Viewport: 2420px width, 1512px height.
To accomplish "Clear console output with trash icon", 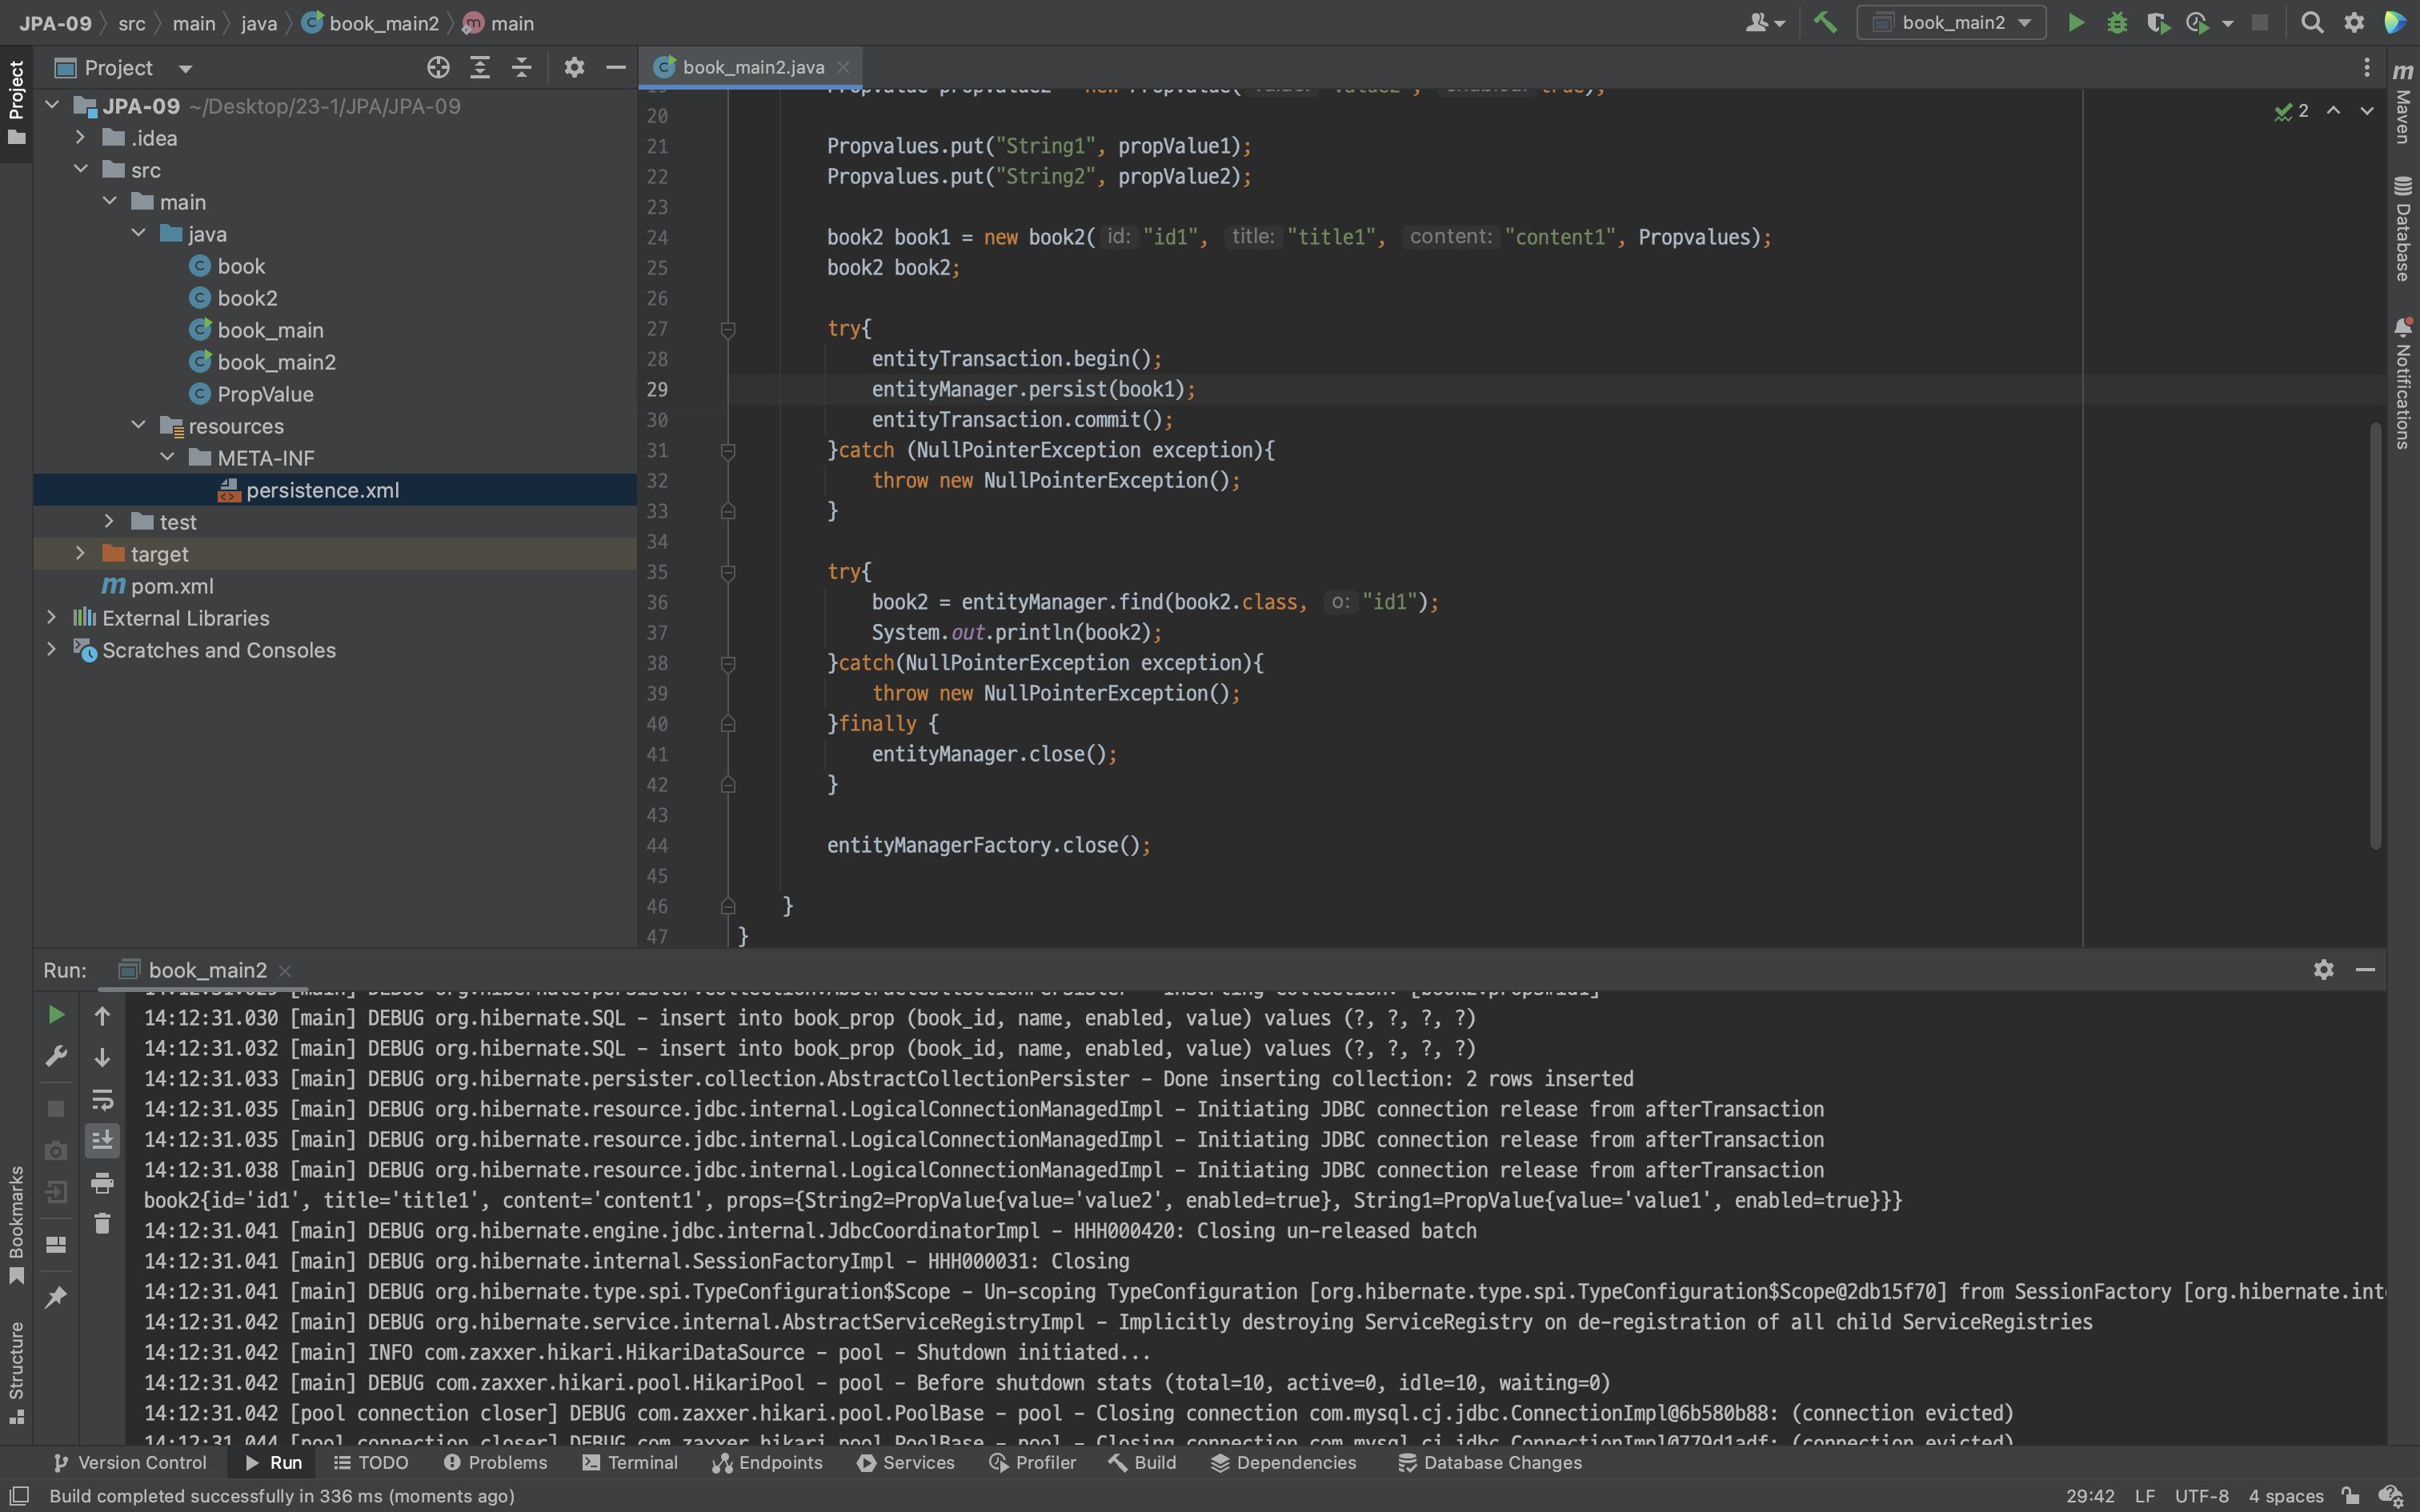I will point(102,1223).
